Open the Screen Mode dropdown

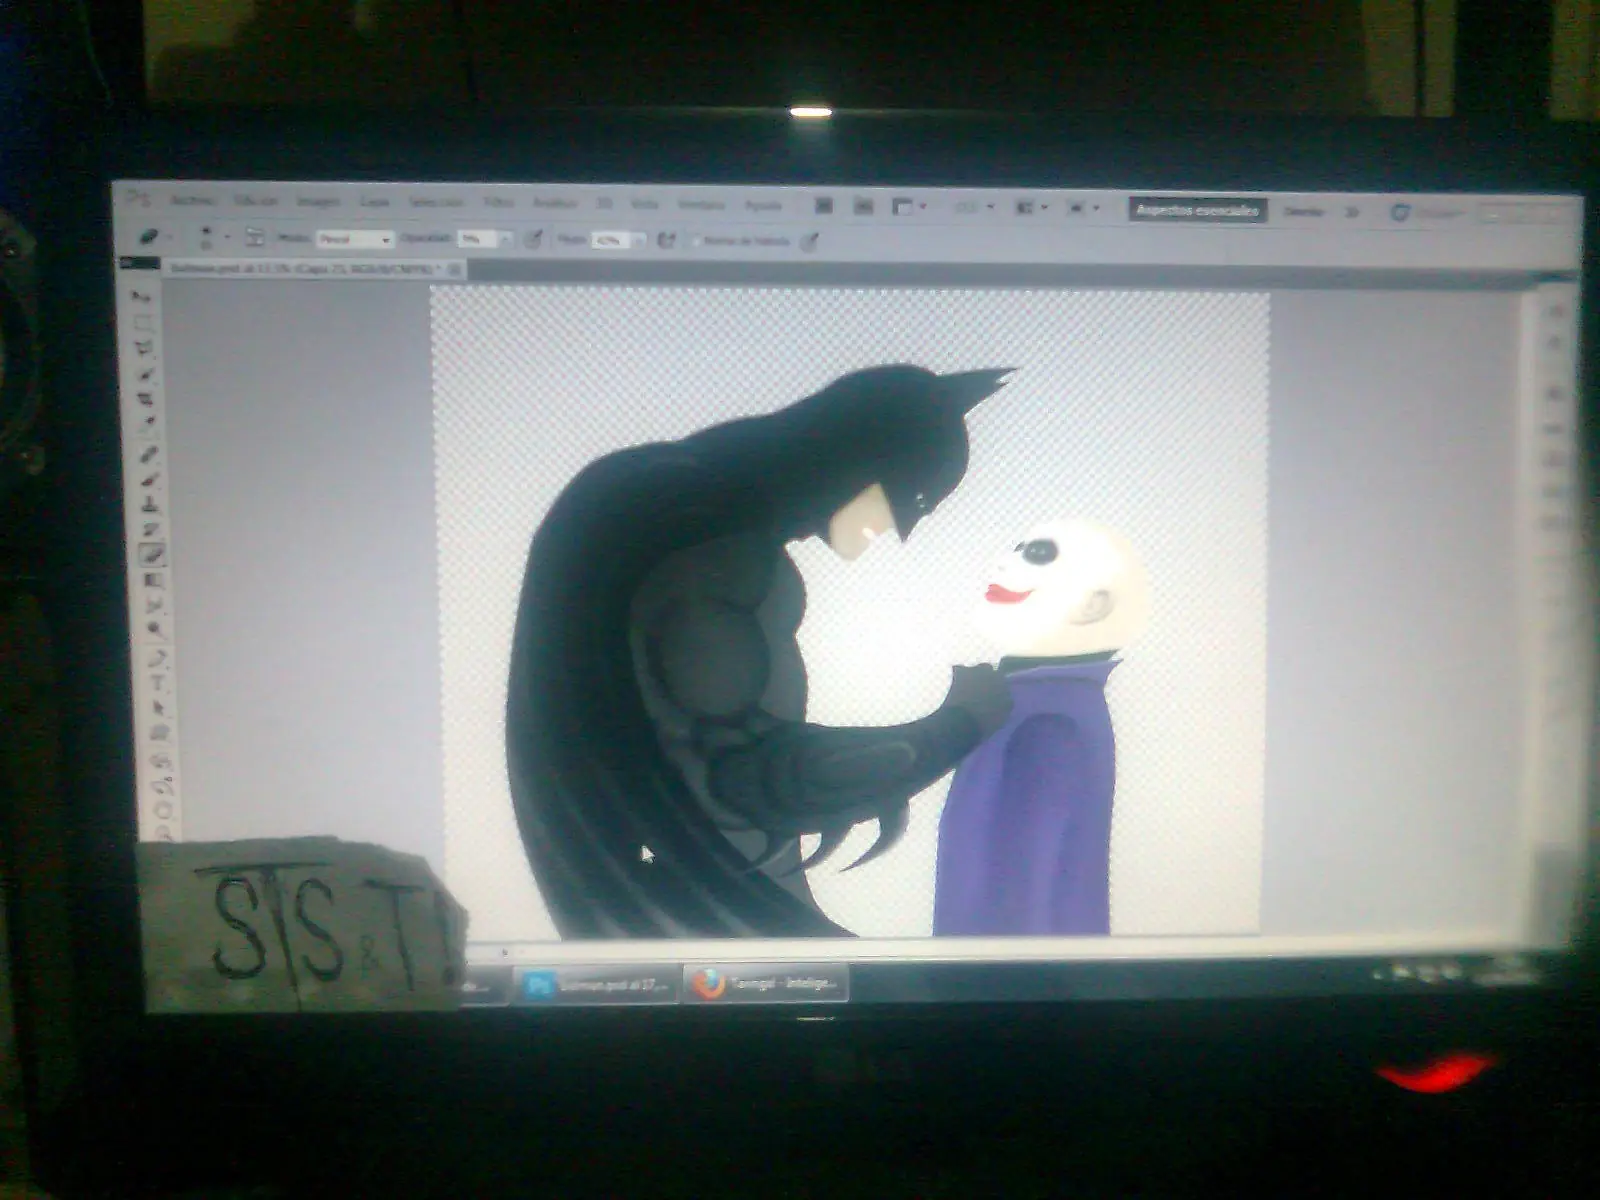[x=1082, y=209]
